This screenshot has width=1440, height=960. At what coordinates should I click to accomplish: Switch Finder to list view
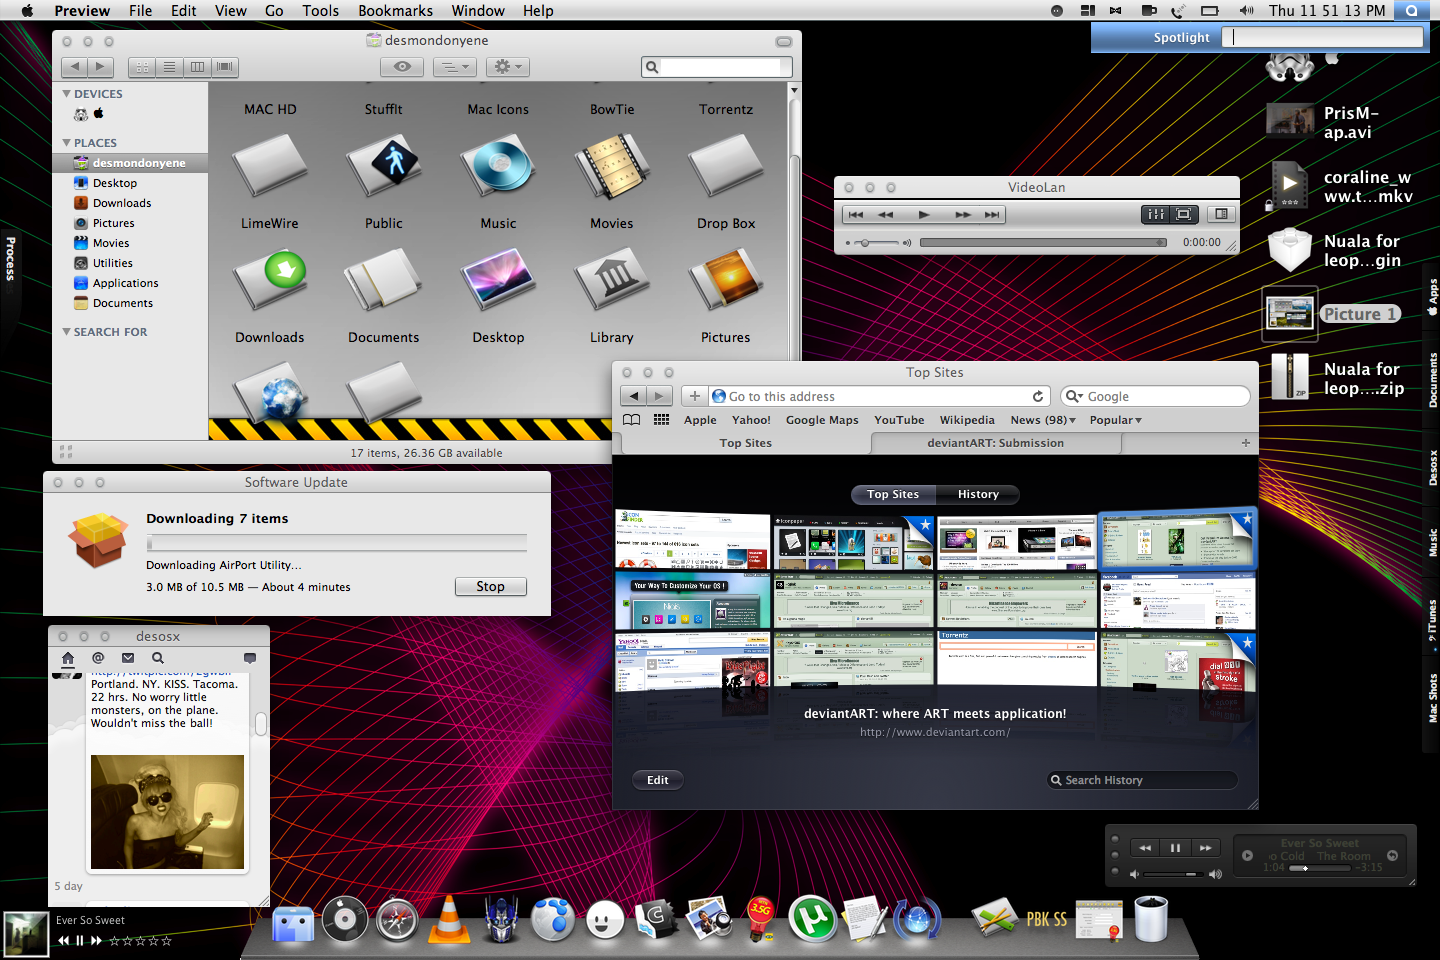click(170, 67)
